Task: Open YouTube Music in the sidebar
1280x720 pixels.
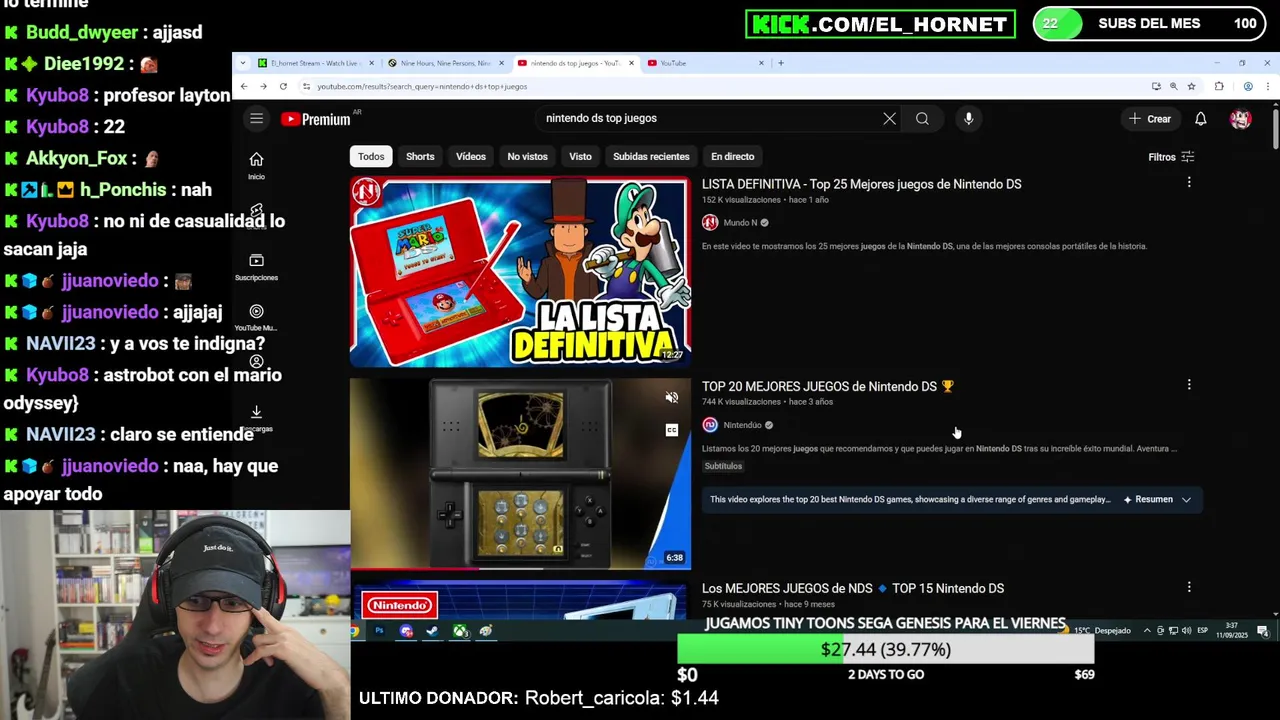Action: click(256, 317)
